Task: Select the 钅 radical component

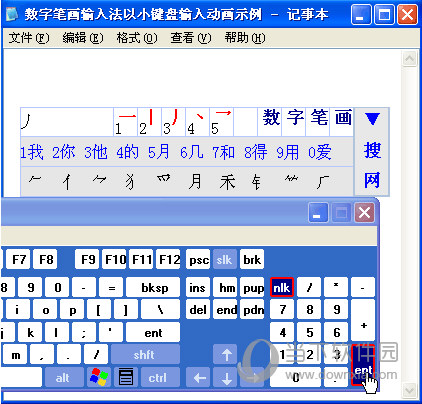Action: point(256,182)
